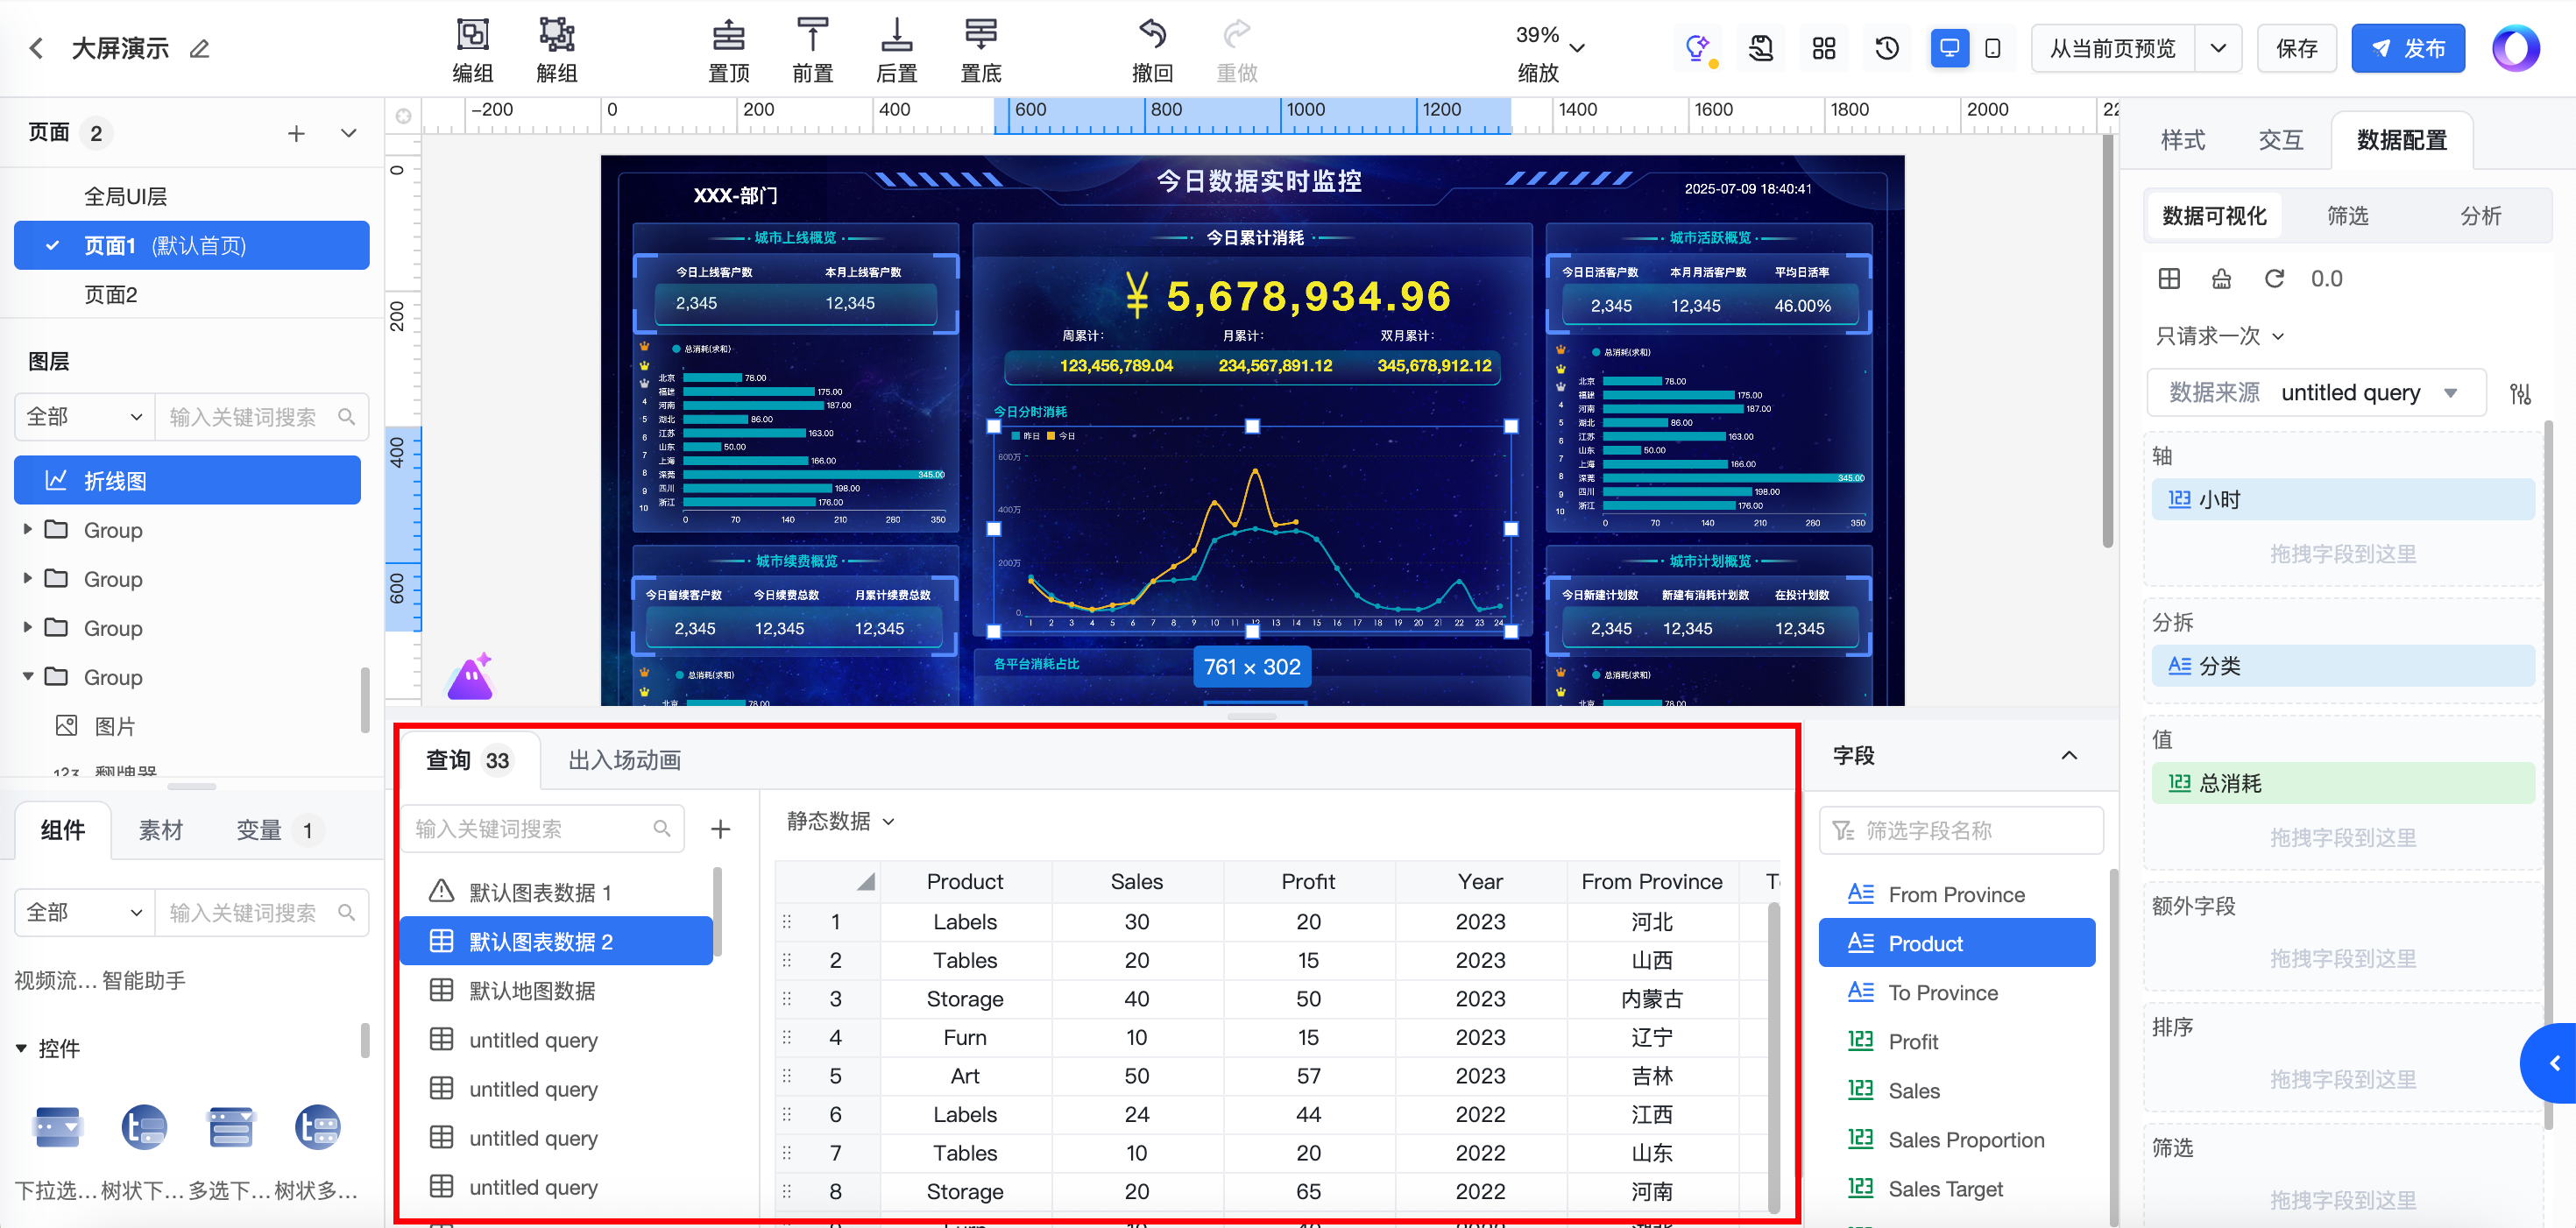Switch to mobile preview mode
2576x1228 pixels.
(1992, 48)
